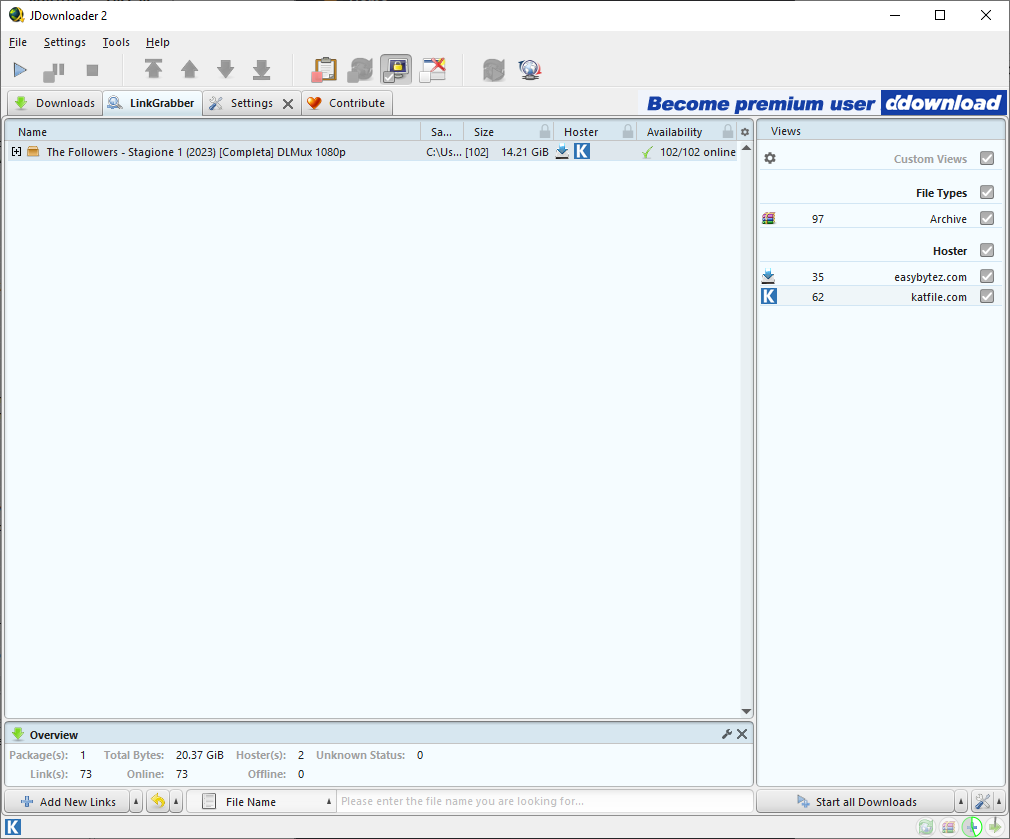Click the yellow undo arrow button
Viewport: 1010px width, 839px height.
158,802
